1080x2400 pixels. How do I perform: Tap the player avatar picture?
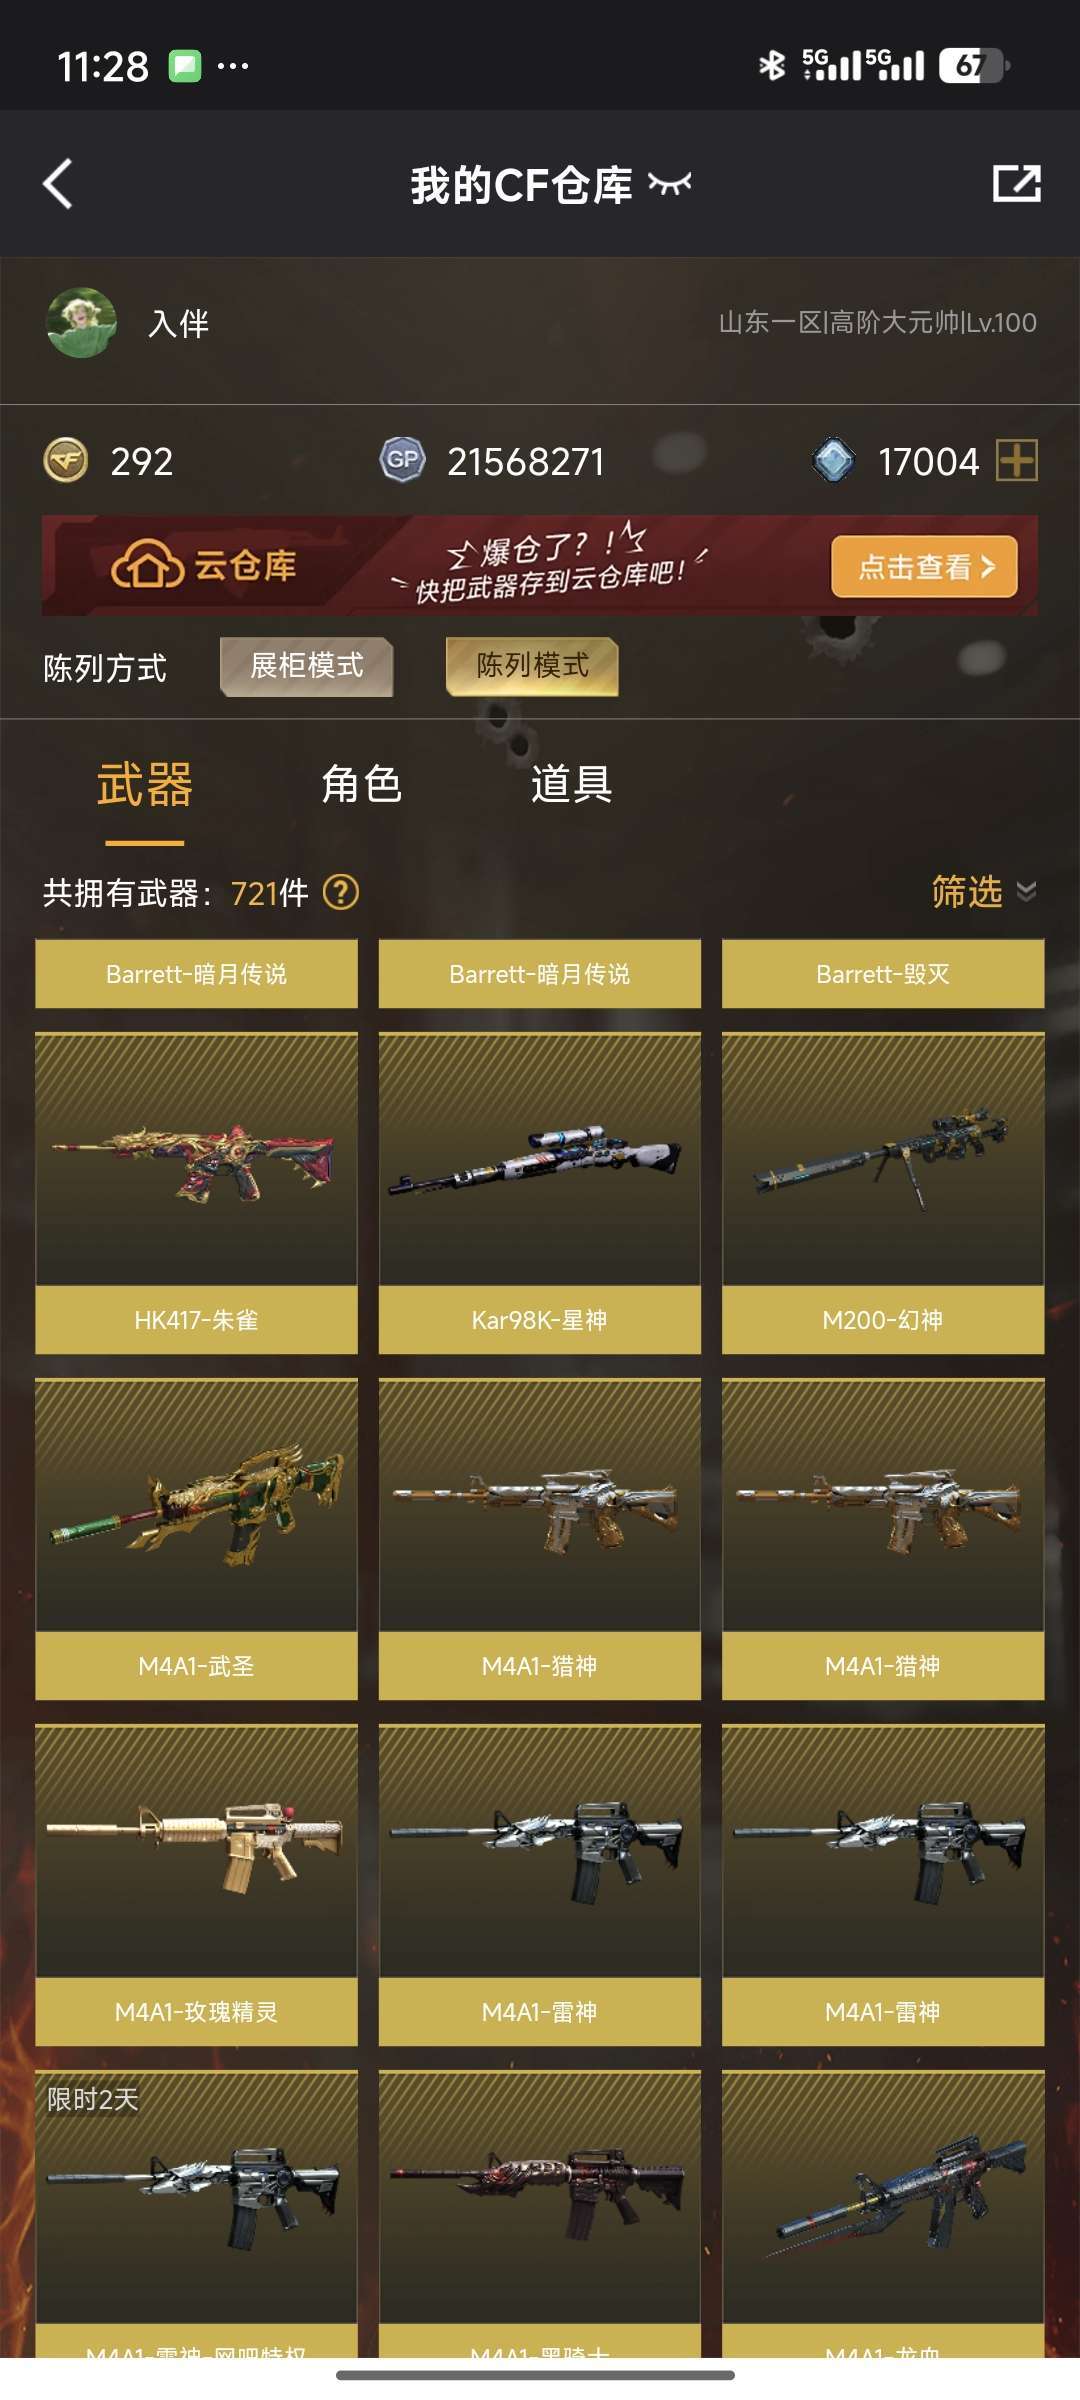coord(81,323)
